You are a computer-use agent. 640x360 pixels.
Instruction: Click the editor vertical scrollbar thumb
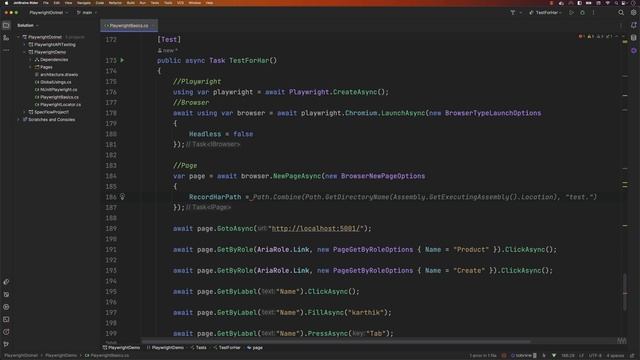pos(624,292)
